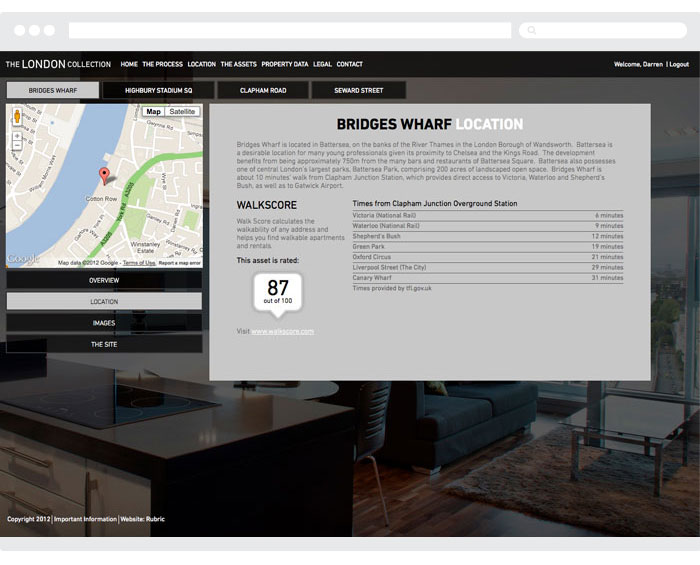This screenshot has height=565, width=700.
Task: Select the Map view toggle
Action: 154,112
